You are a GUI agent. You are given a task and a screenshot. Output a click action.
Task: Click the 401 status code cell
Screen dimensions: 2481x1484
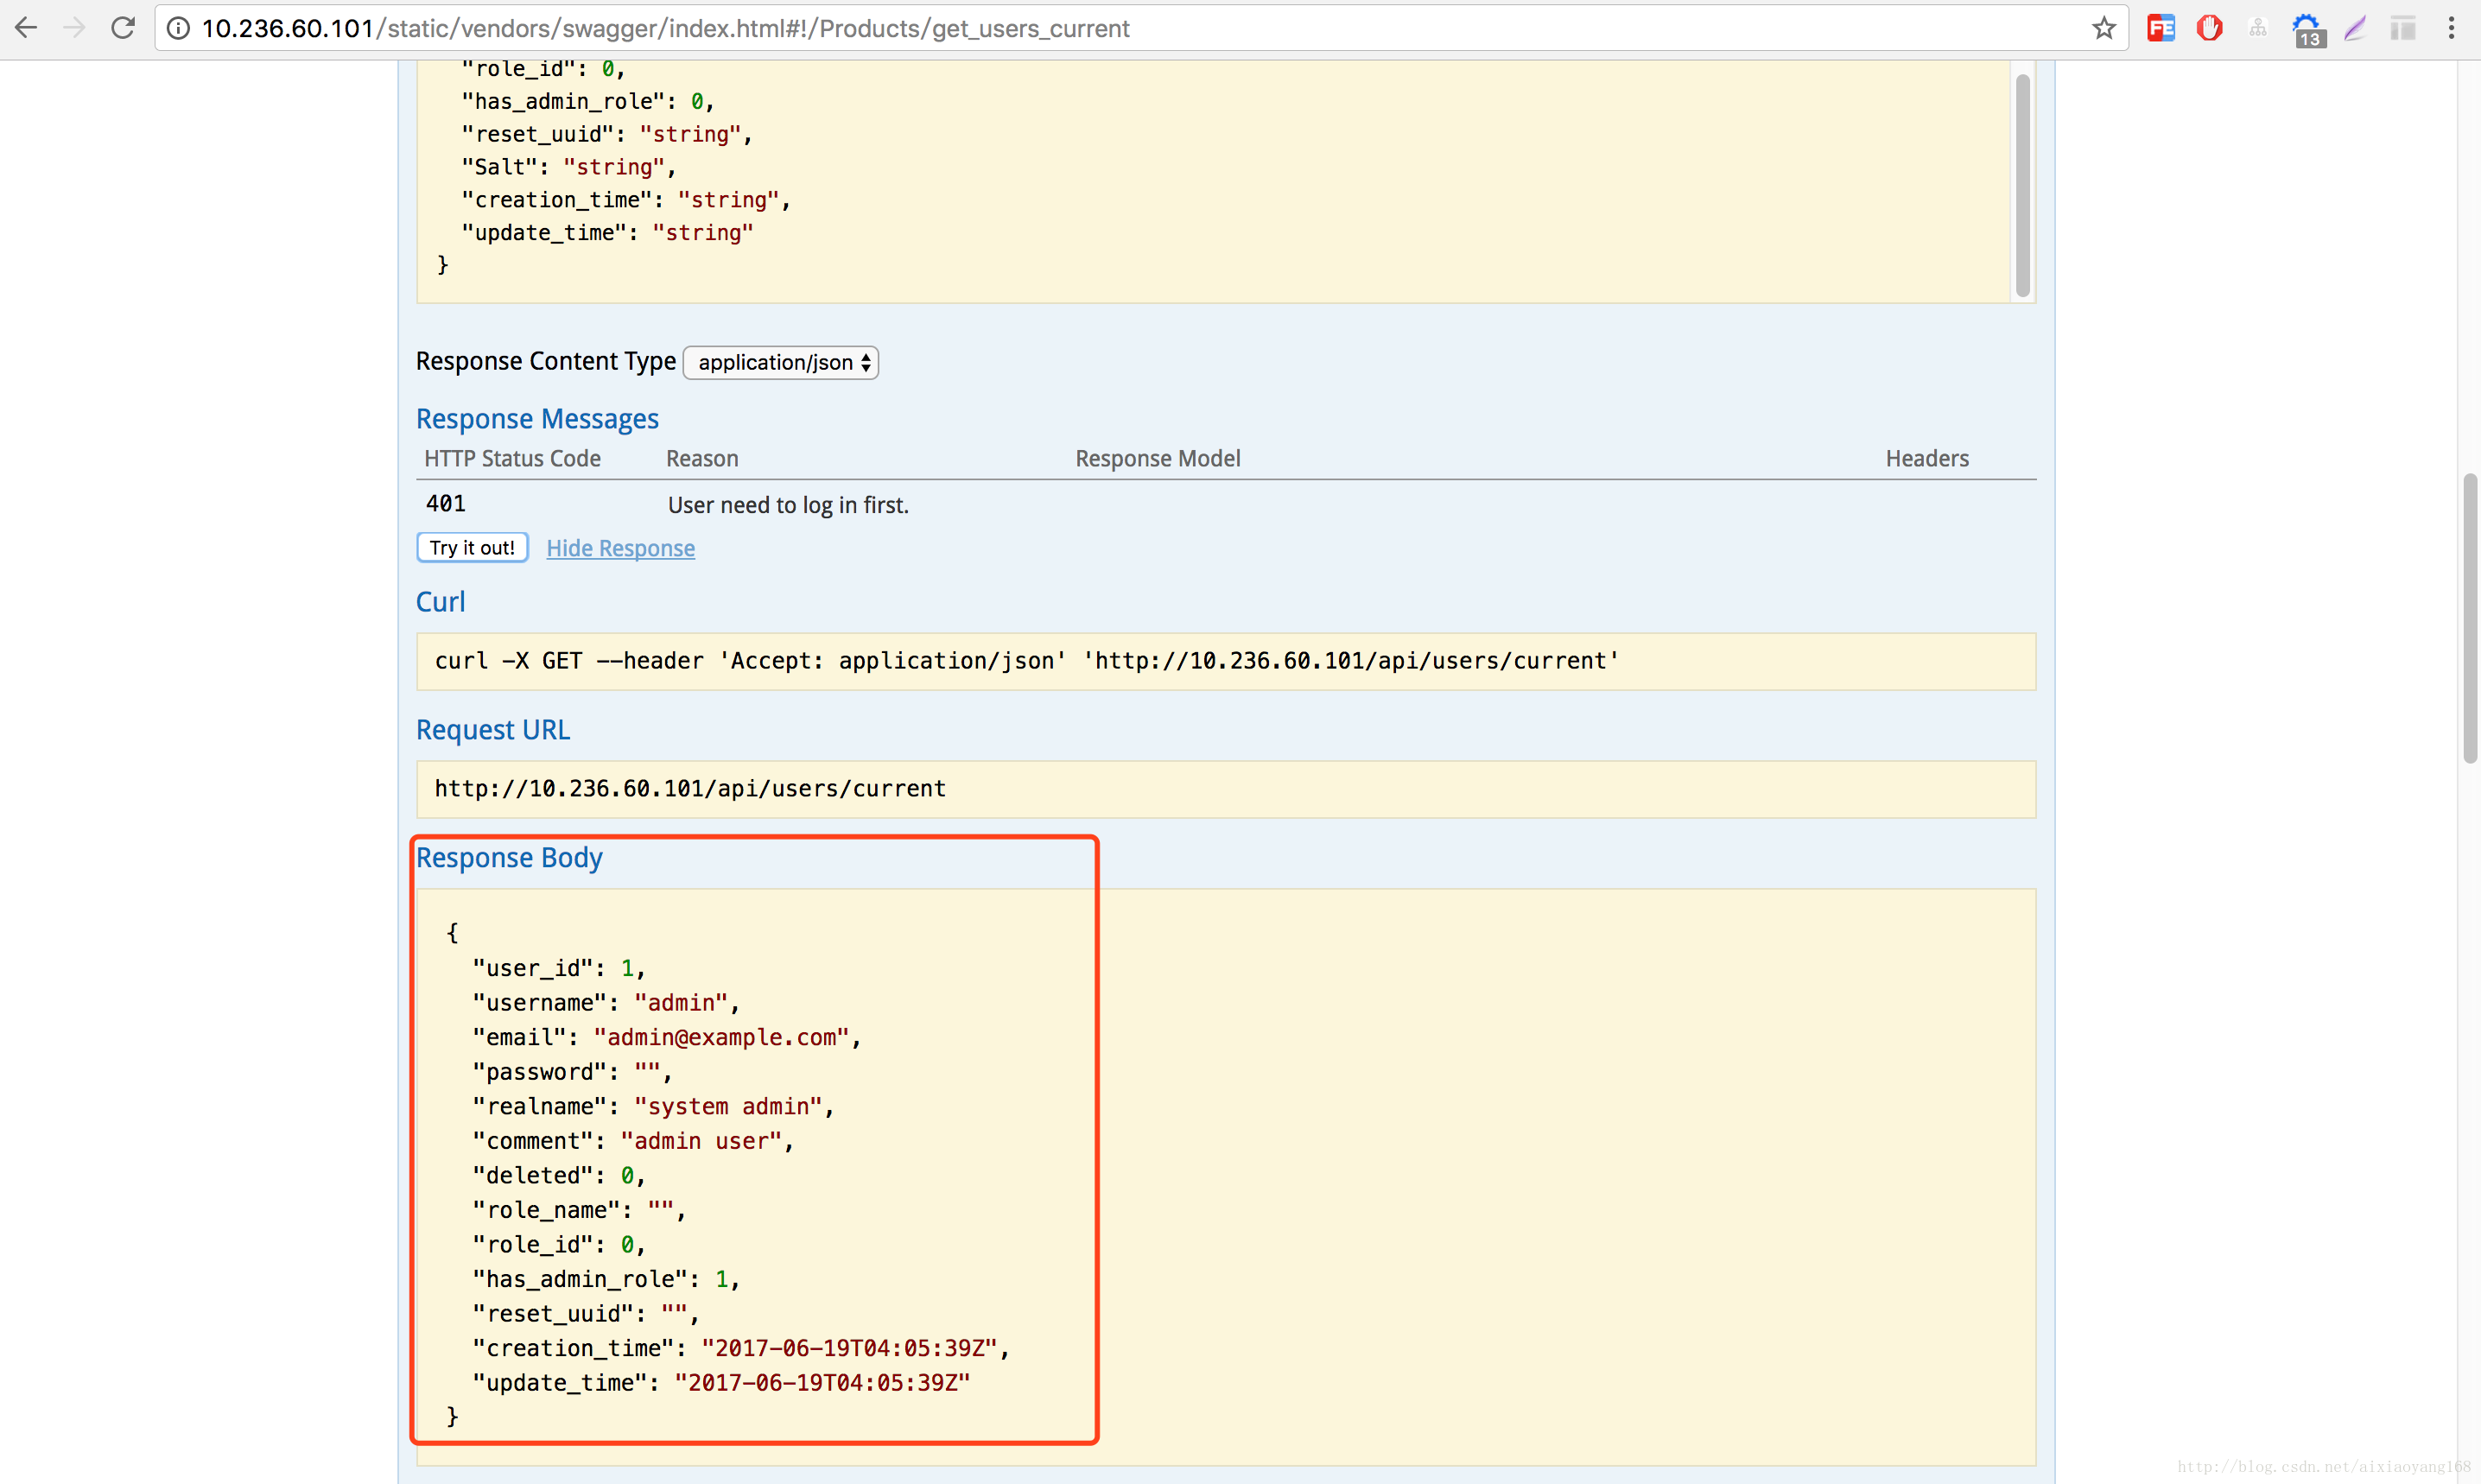click(x=446, y=504)
